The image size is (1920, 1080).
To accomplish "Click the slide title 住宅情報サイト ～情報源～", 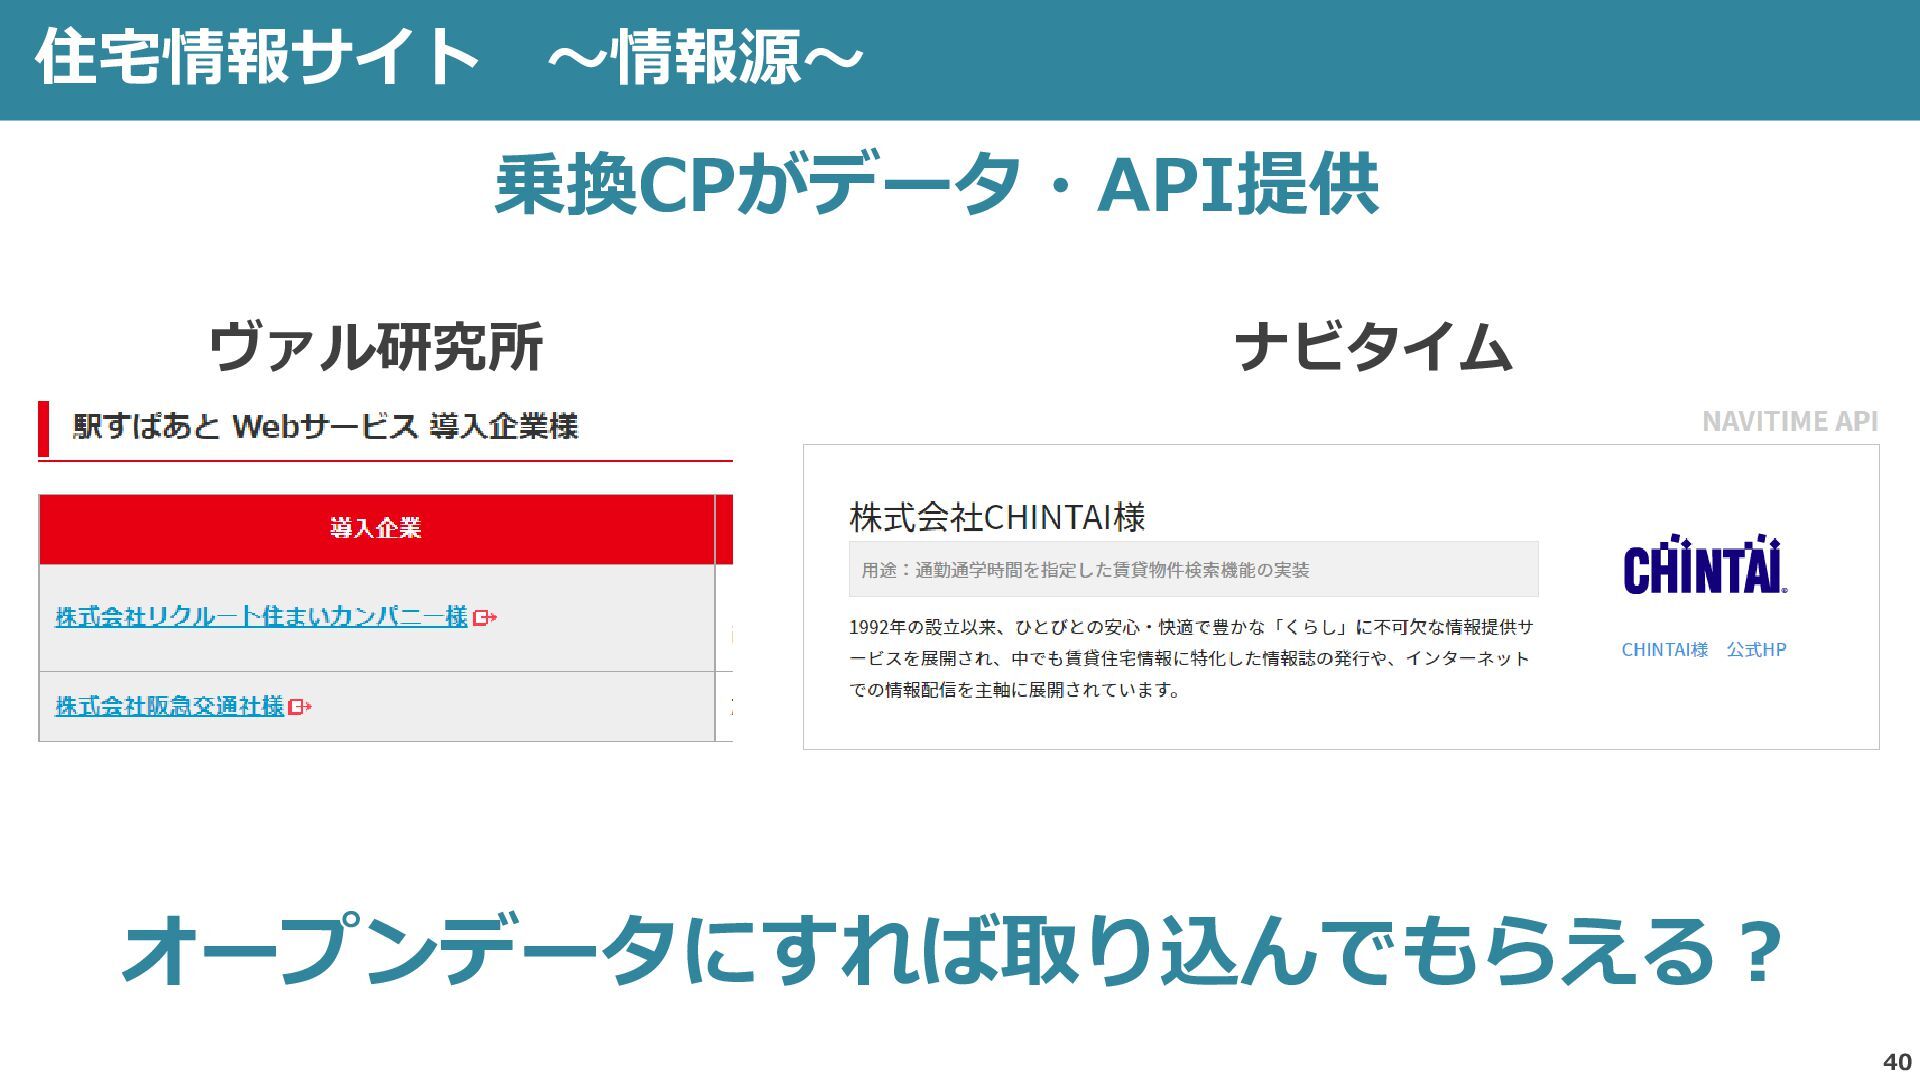I will [450, 56].
